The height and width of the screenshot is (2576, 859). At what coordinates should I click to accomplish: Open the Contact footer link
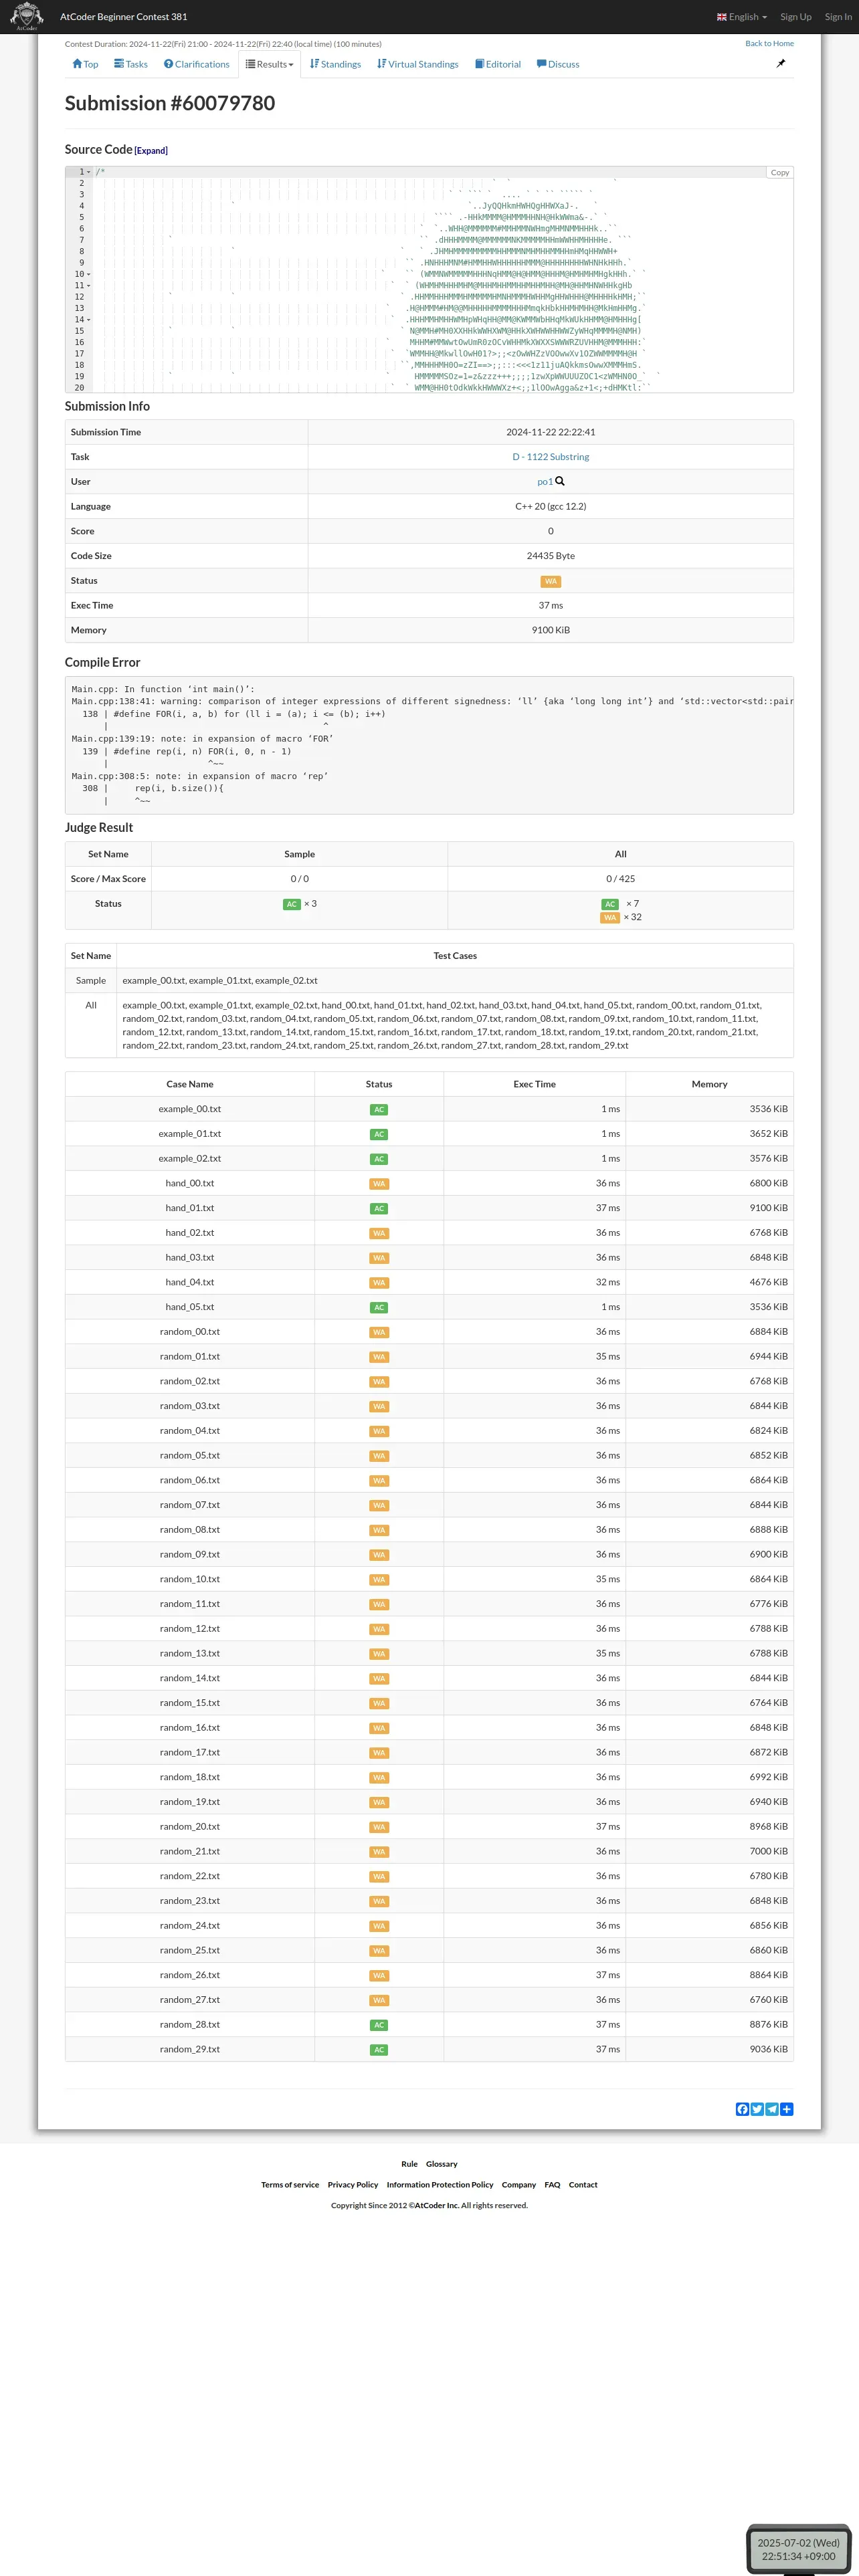point(583,2185)
